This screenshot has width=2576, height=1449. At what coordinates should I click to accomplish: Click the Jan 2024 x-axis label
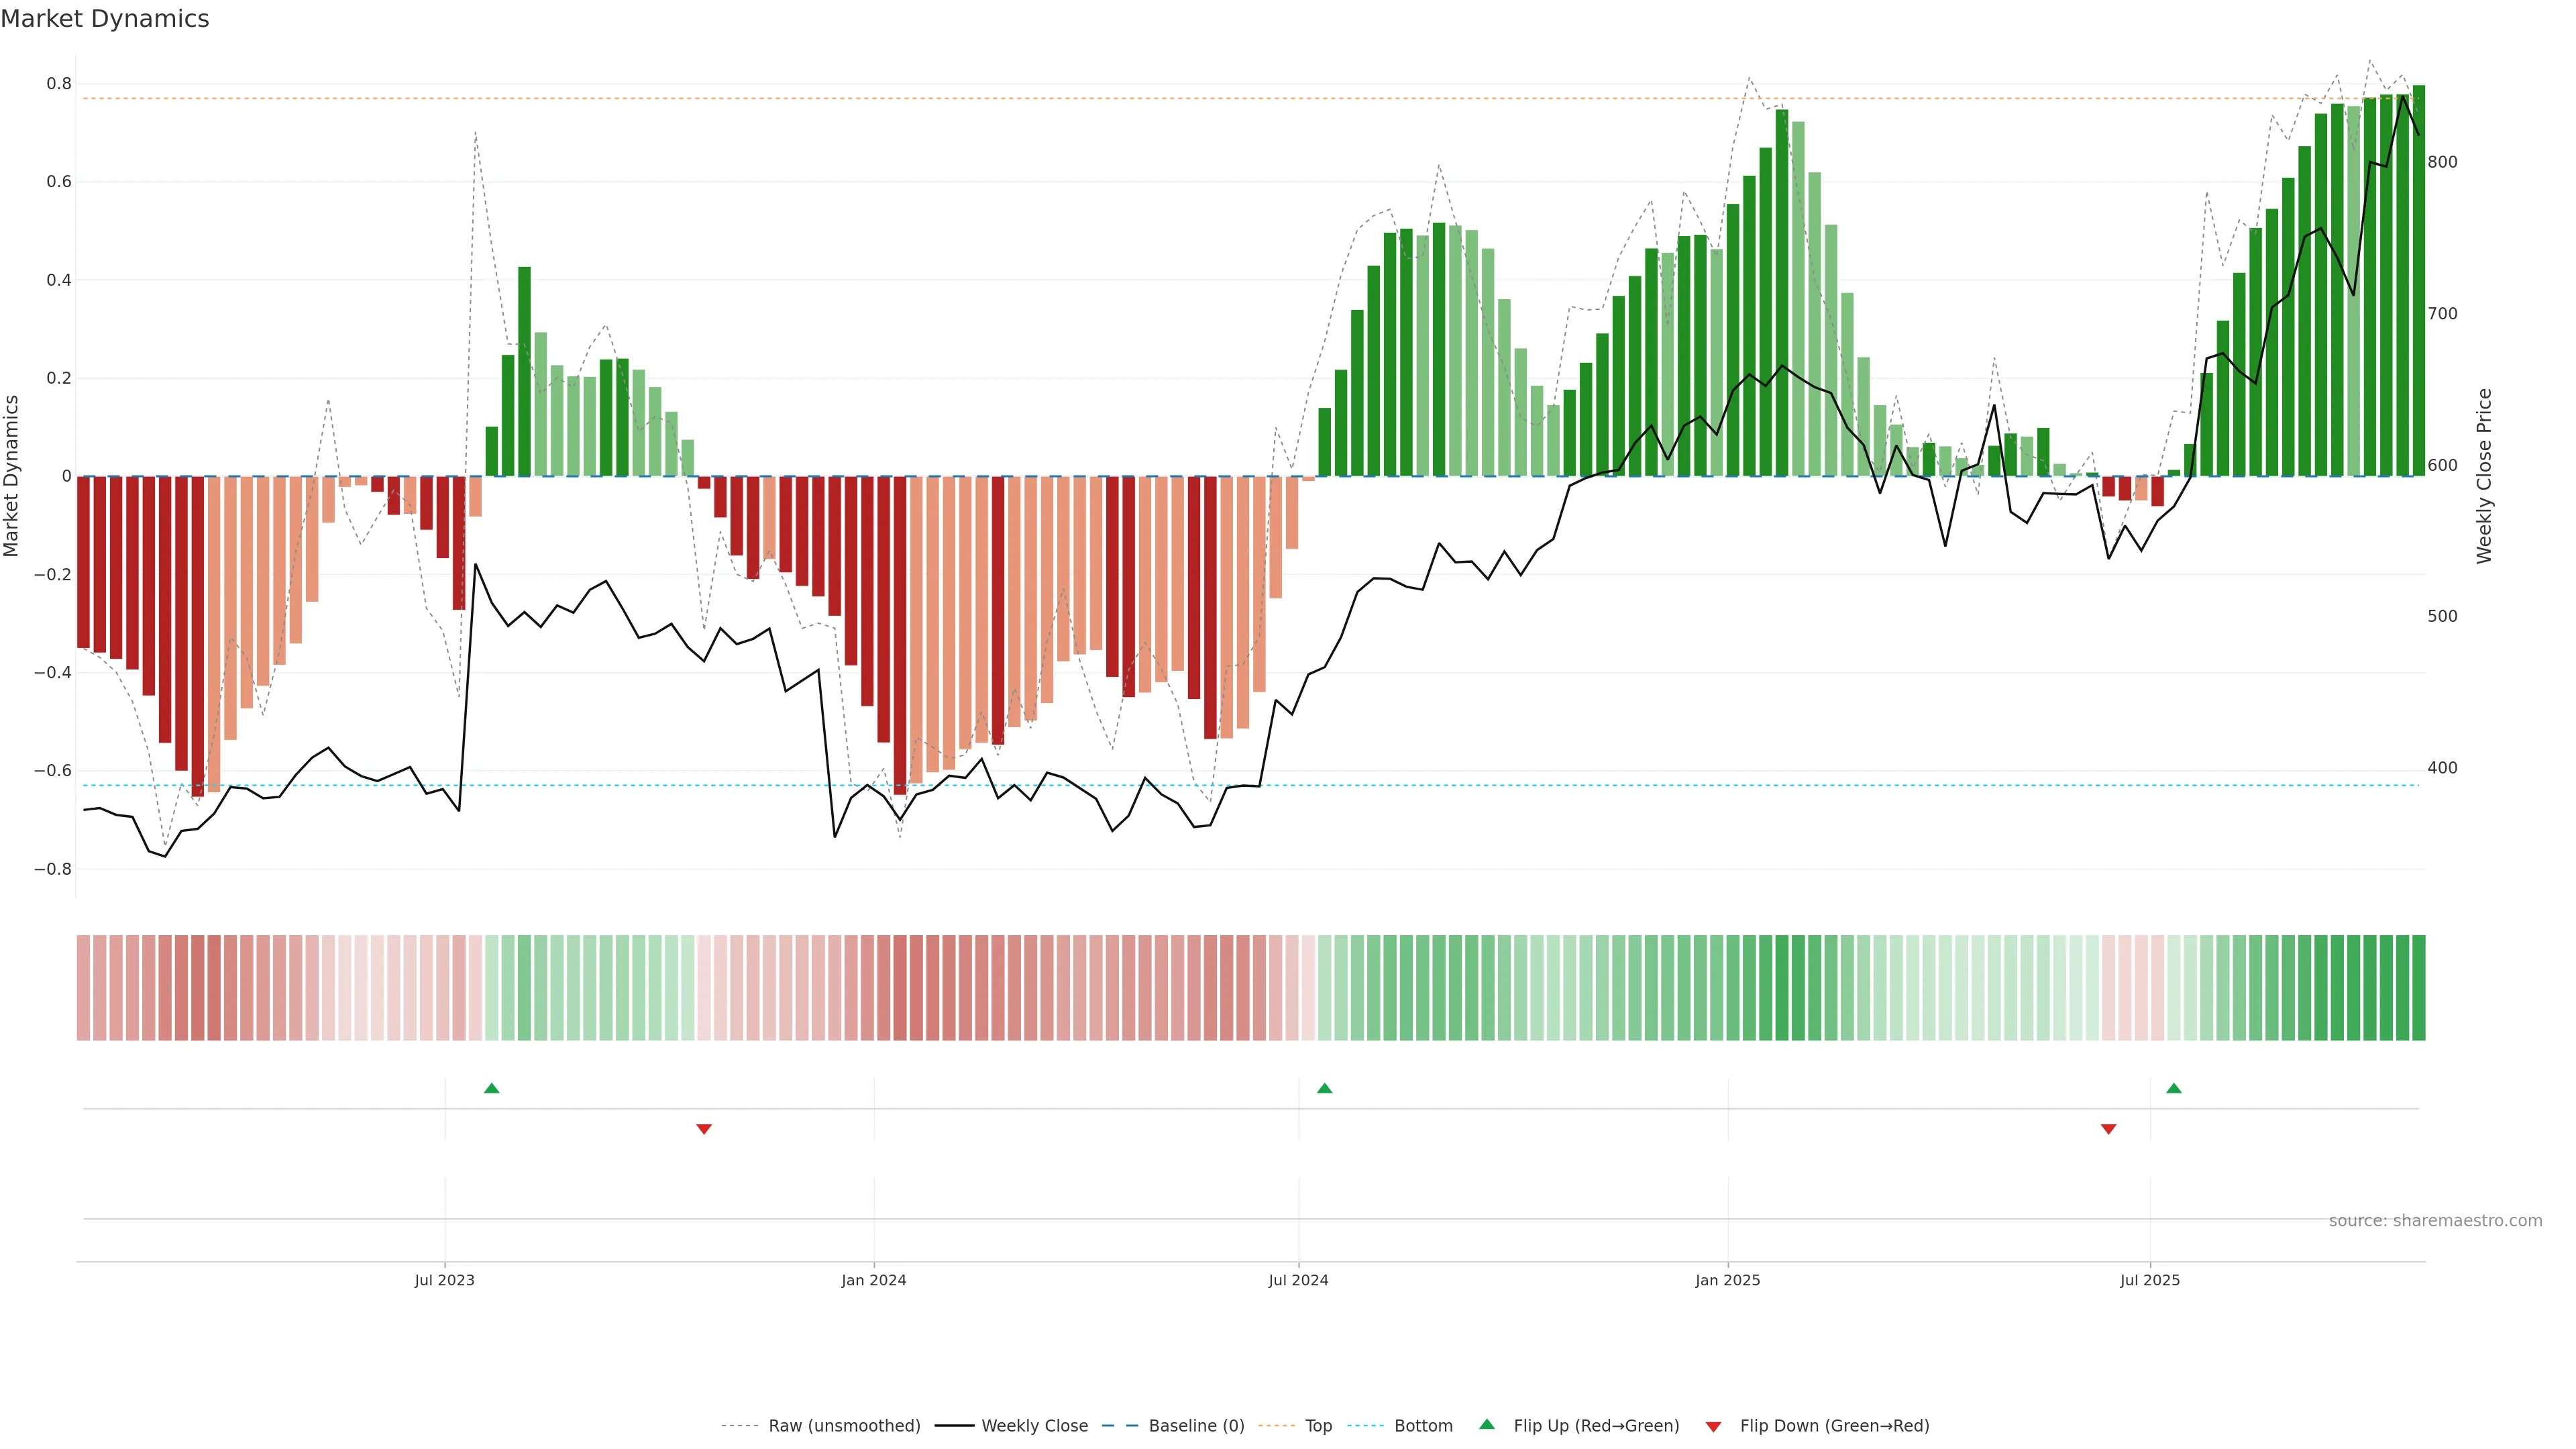coord(873,1280)
